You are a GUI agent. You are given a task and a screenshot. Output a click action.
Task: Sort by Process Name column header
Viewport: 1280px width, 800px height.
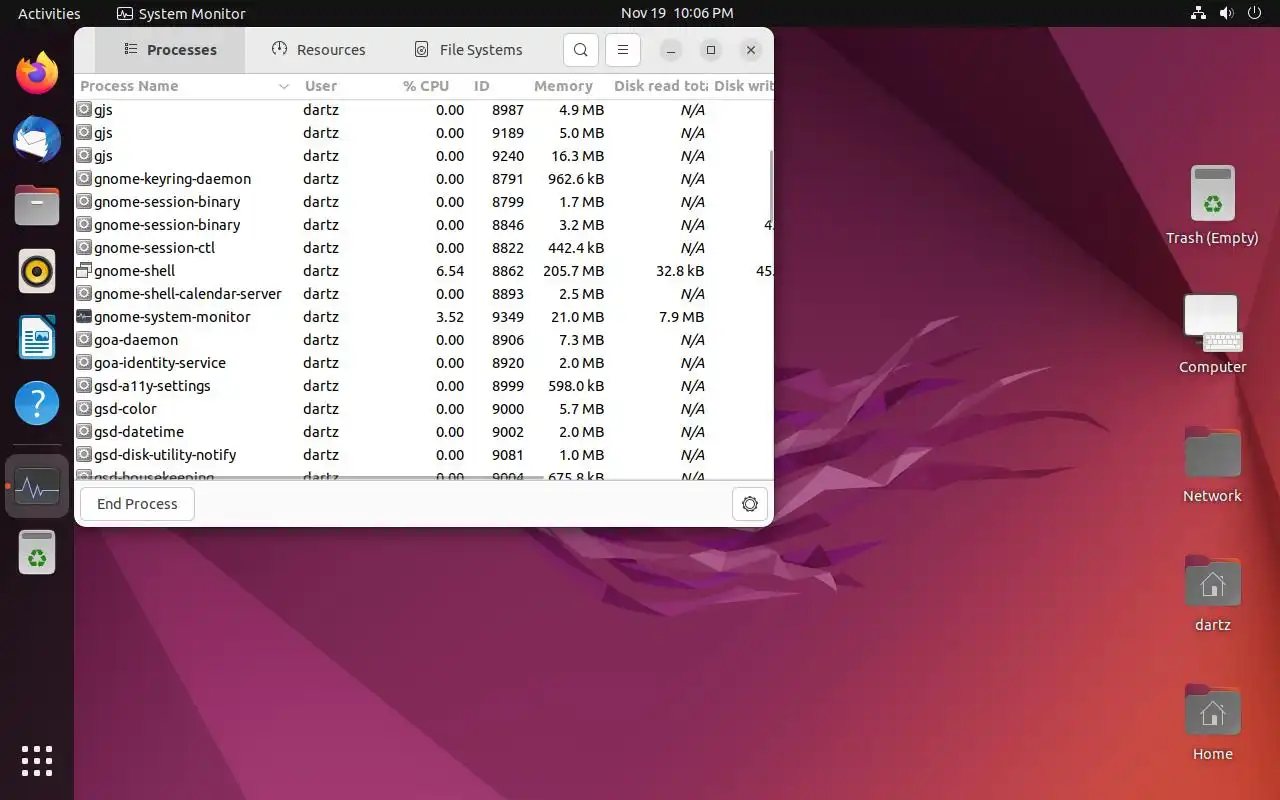pyautogui.click(x=185, y=86)
